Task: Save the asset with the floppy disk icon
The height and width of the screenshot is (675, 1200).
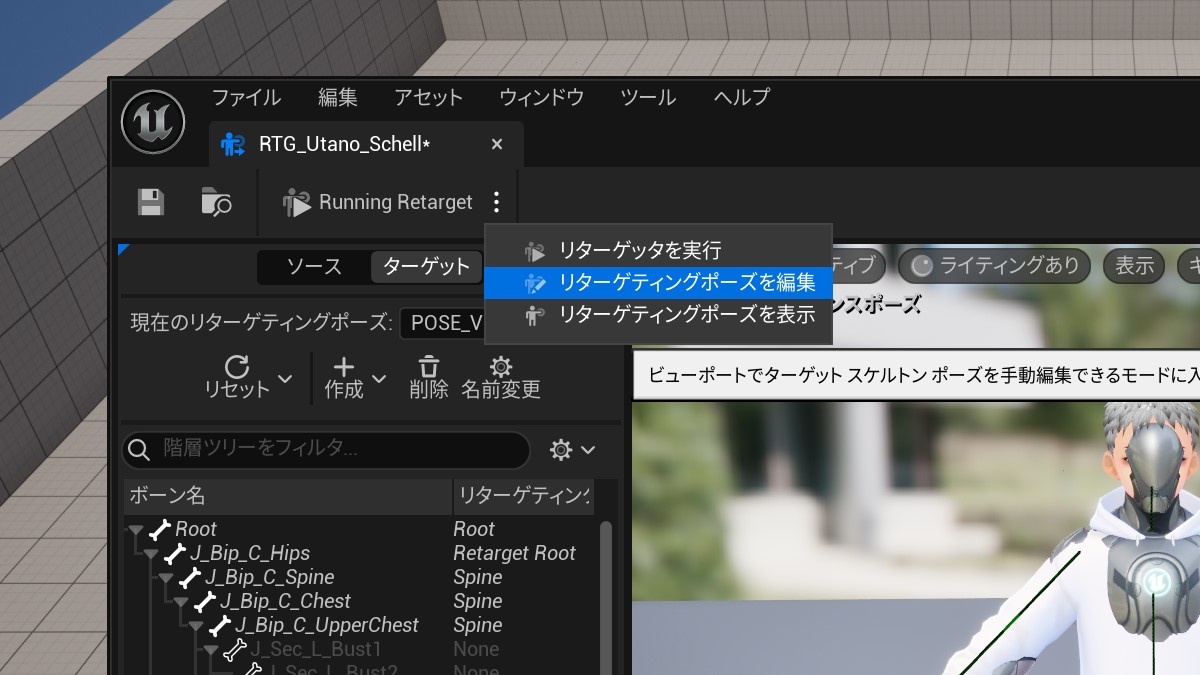Action: click(151, 202)
